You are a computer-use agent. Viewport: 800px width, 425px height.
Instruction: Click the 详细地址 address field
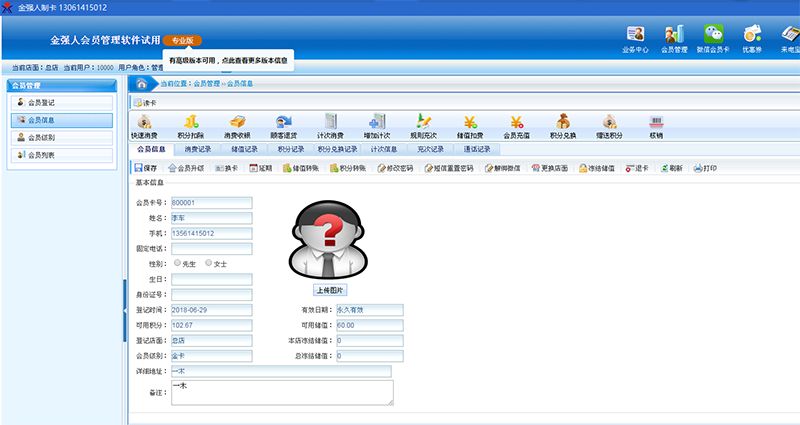pyautogui.click(x=281, y=371)
